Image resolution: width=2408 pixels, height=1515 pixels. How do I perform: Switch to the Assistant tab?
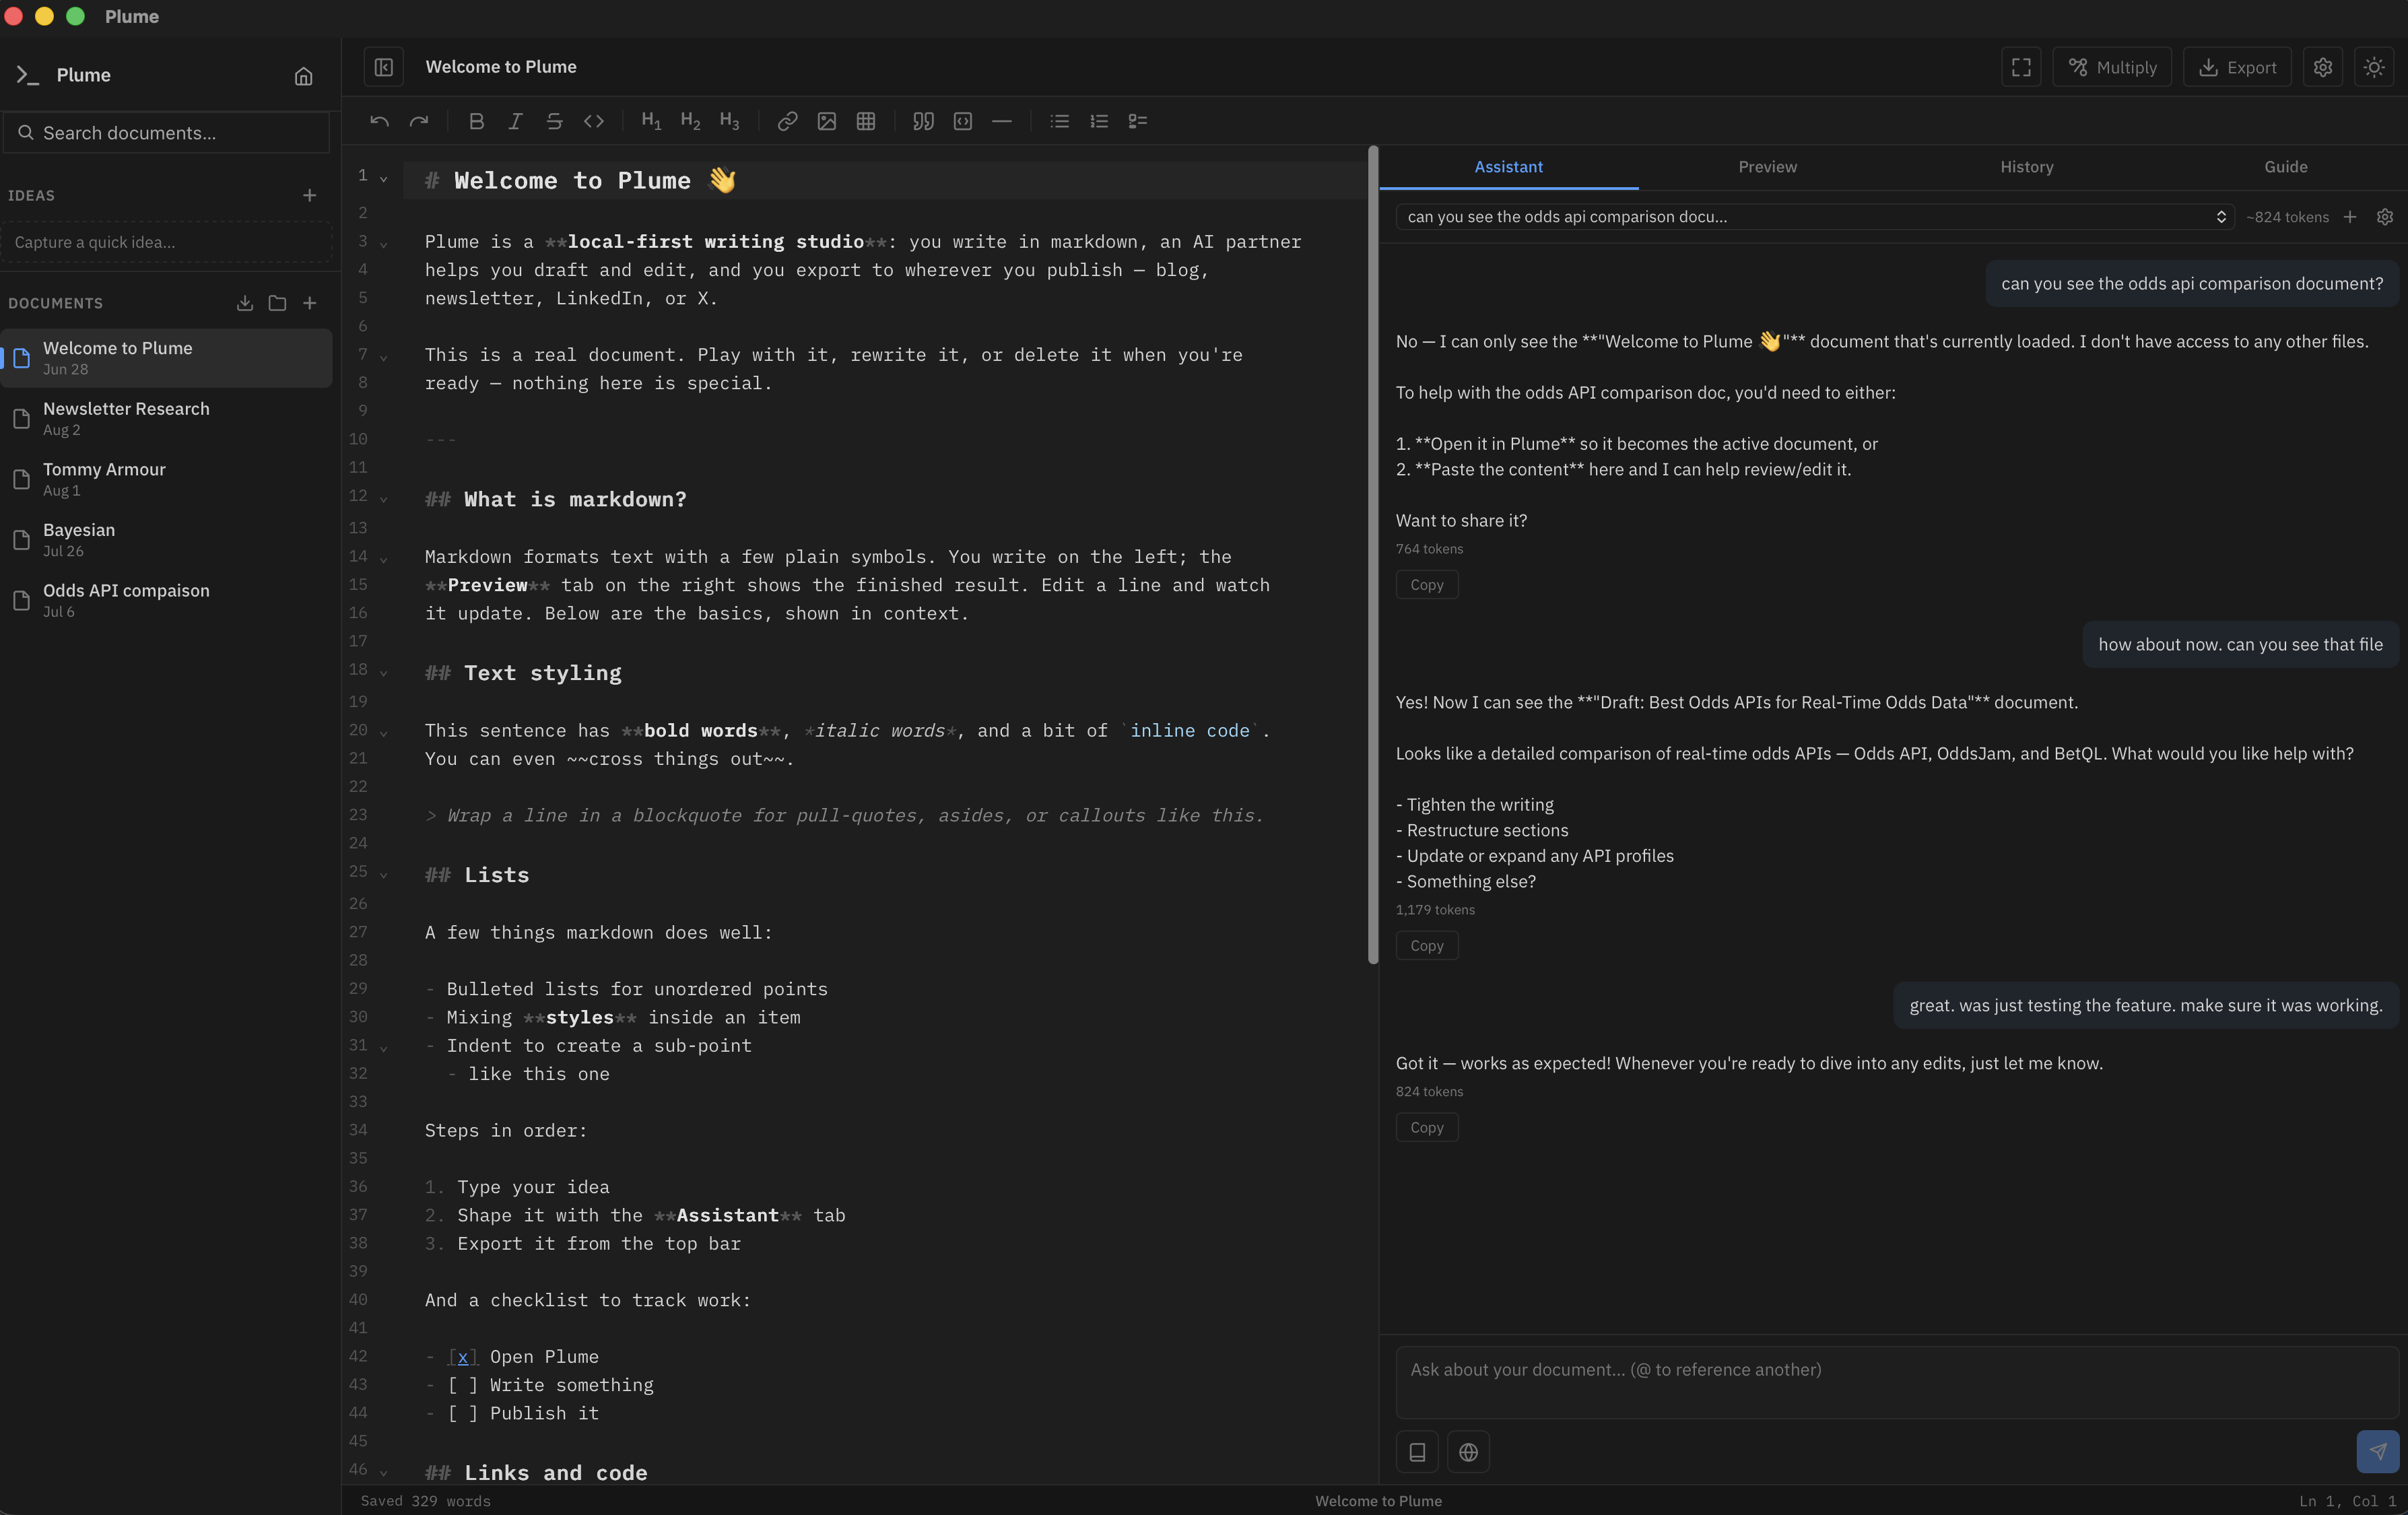click(1508, 167)
